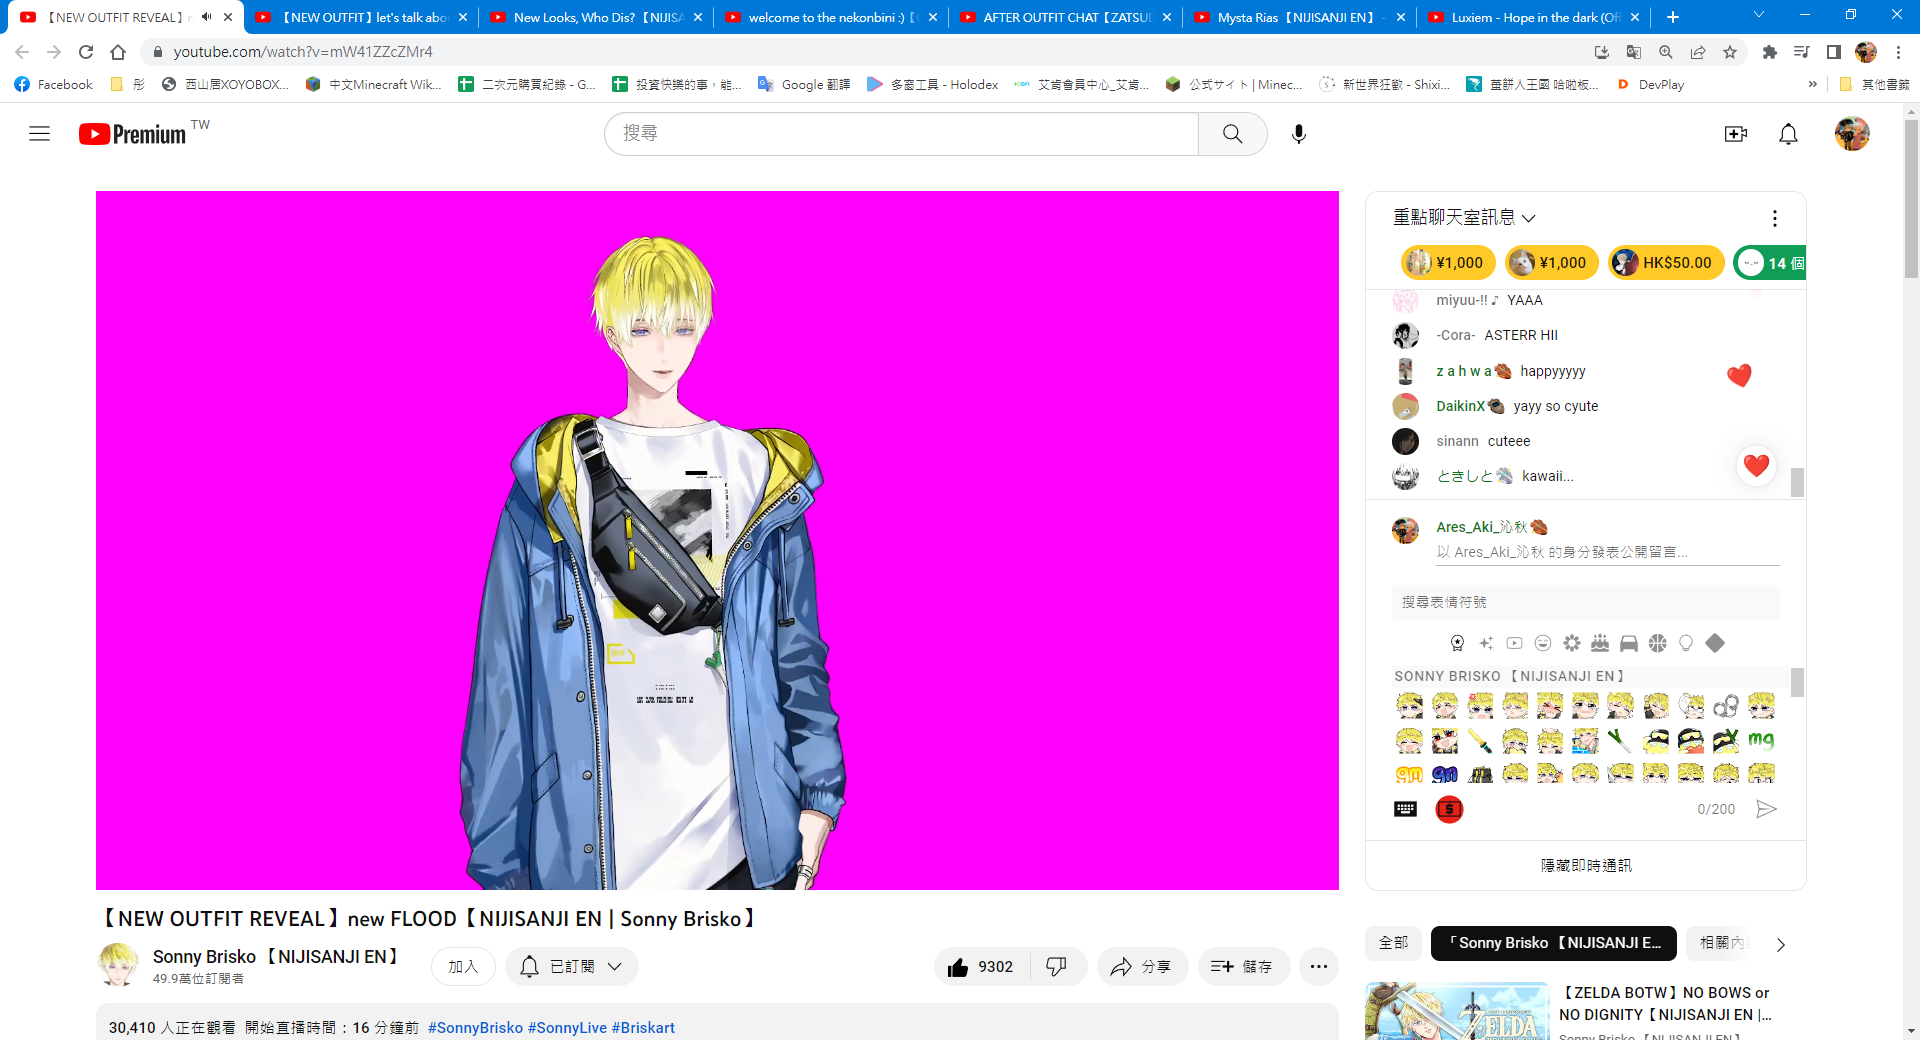Insert the yellow sword member emoji
Viewport: 1920px width, 1040px height.
pos(1480,741)
